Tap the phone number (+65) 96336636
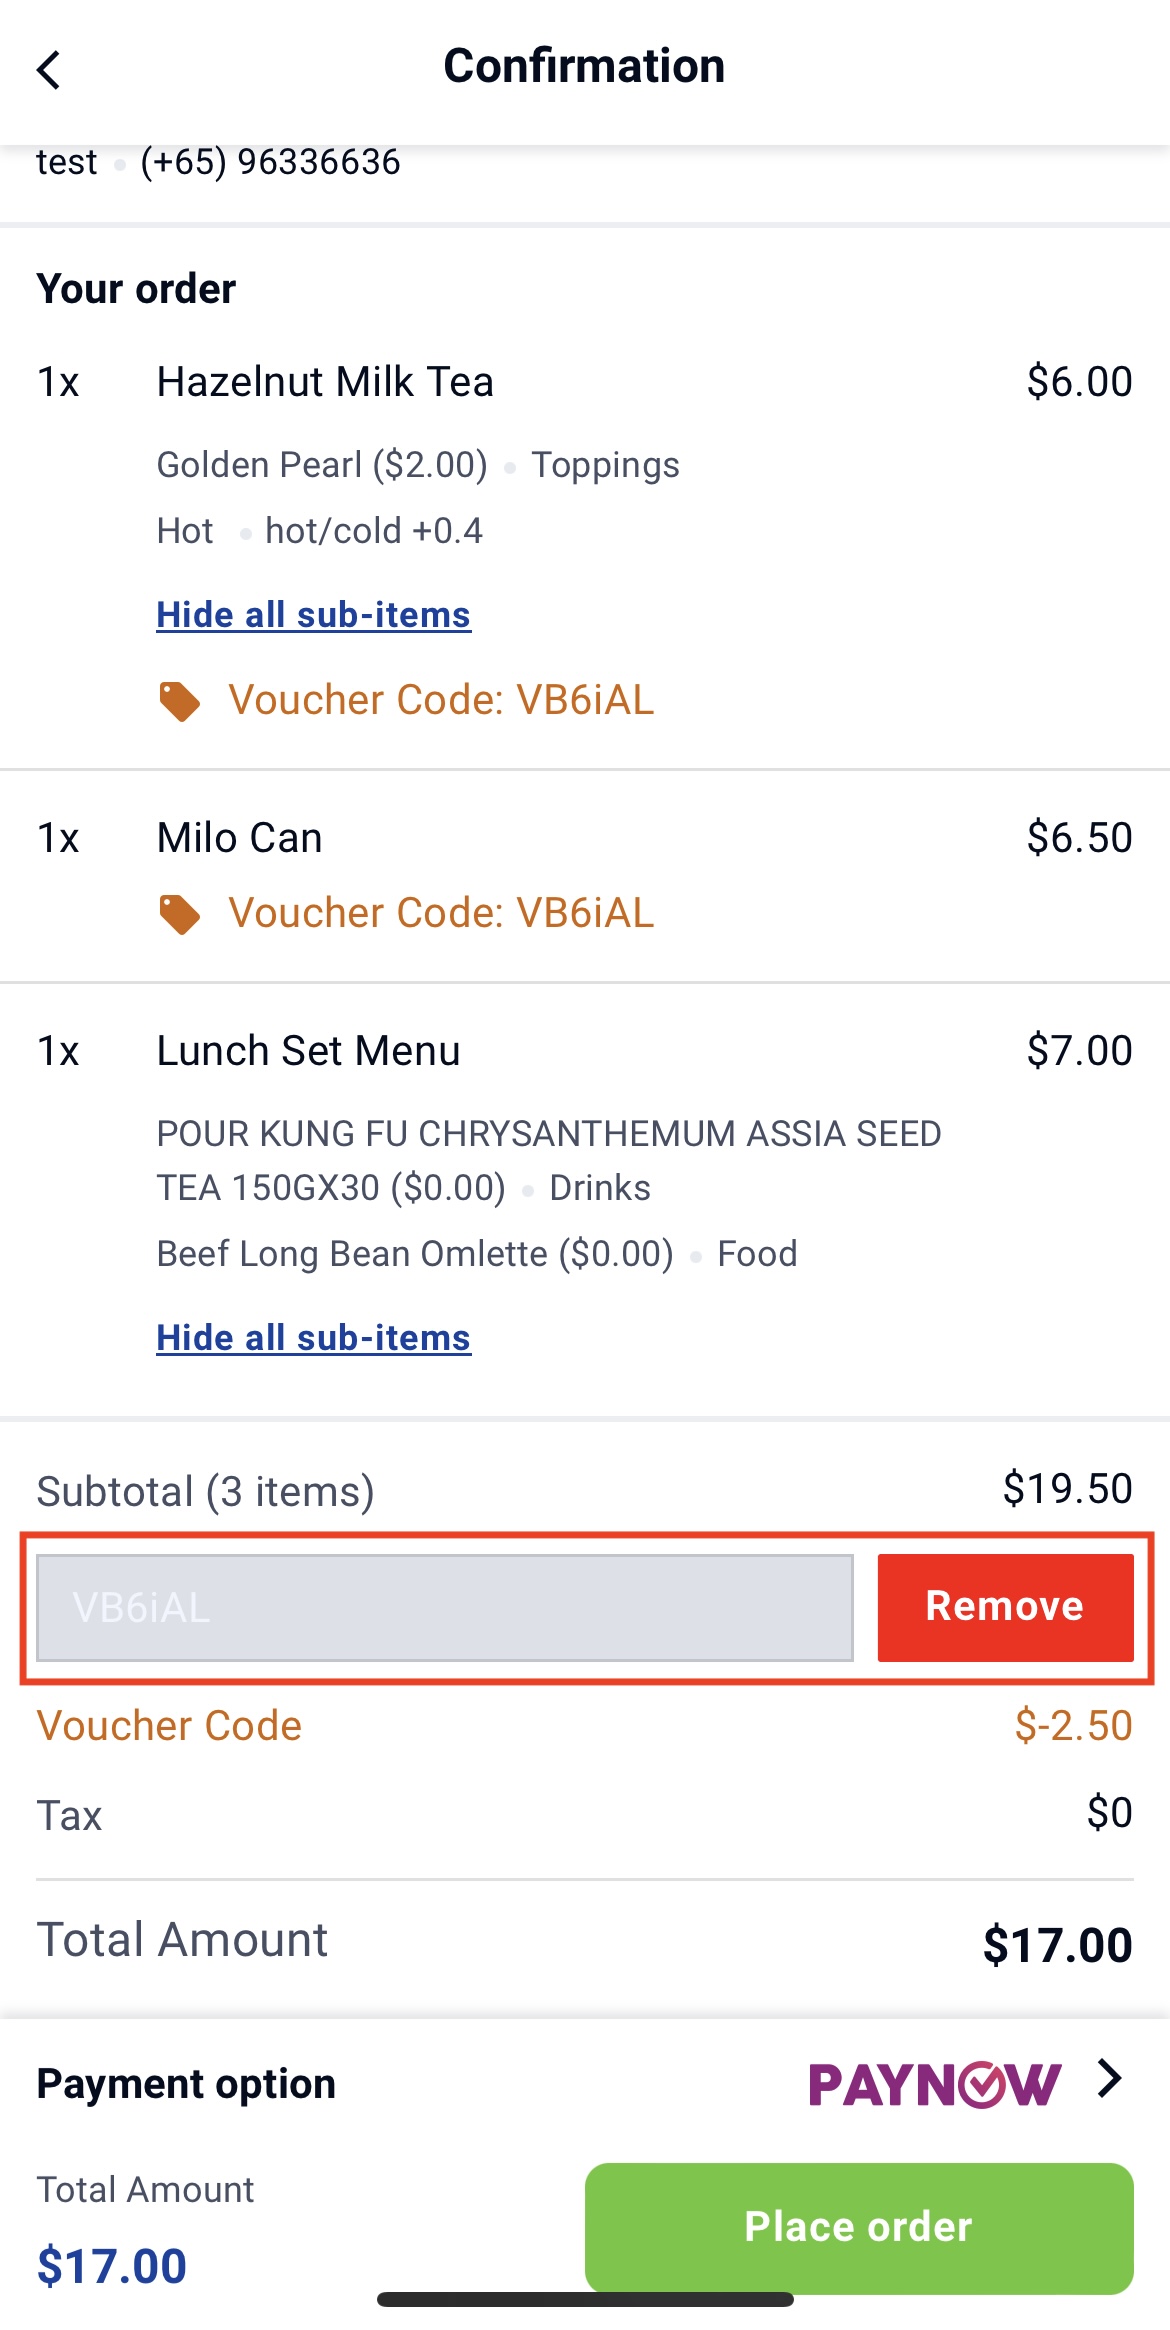Image resolution: width=1170 pixels, height=2330 pixels. (x=270, y=162)
